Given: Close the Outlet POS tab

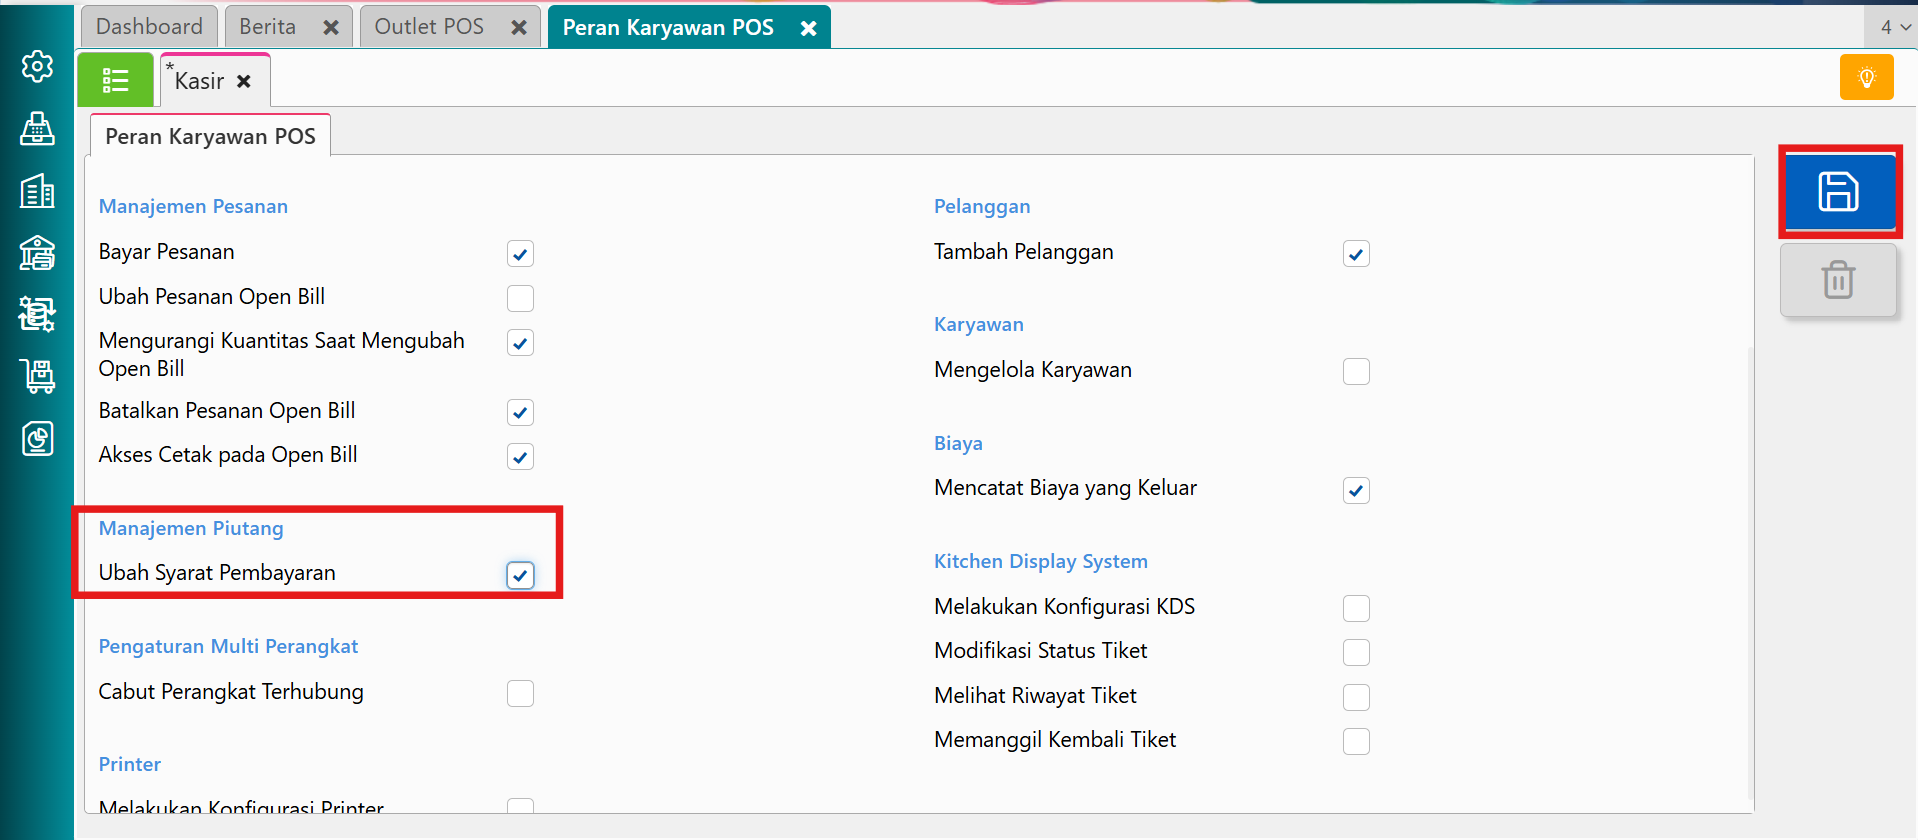Looking at the screenshot, I should (x=519, y=28).
